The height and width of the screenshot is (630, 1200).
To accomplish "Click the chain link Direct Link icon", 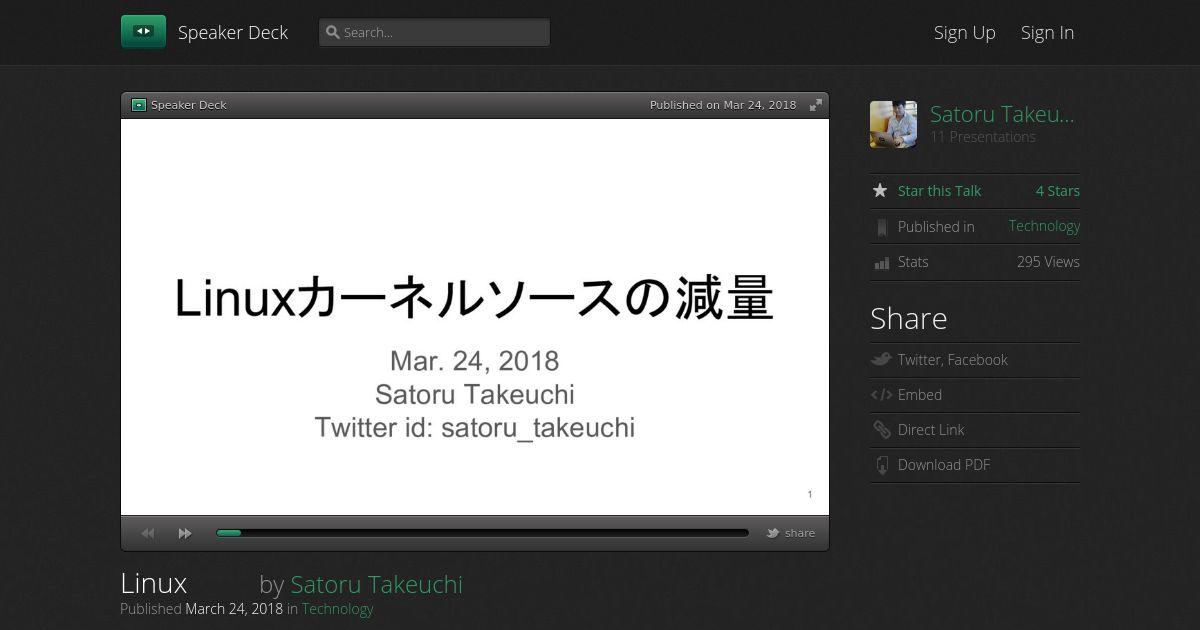I will 881,430.
